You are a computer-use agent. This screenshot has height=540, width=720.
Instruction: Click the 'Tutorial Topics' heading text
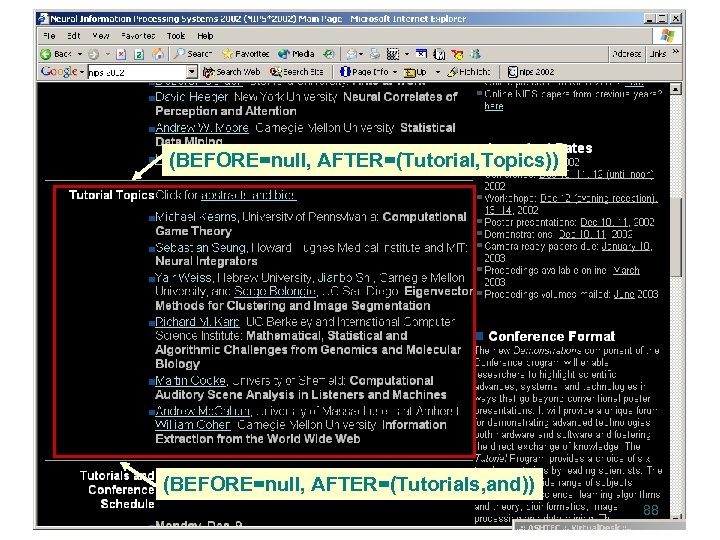coord(111,195)
